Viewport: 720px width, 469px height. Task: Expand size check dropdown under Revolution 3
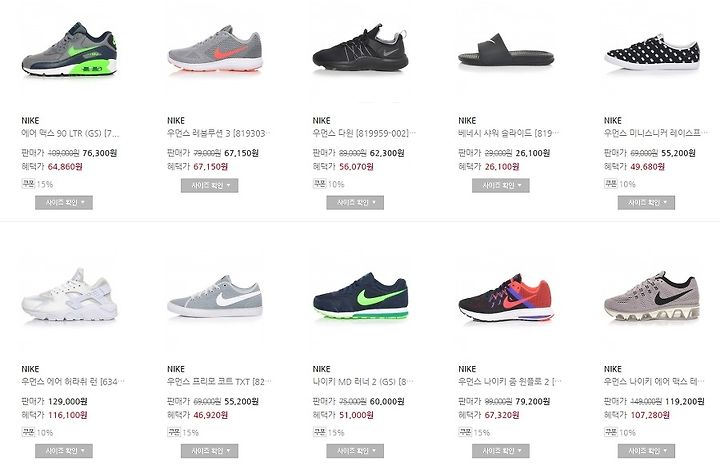coord(209,186)
